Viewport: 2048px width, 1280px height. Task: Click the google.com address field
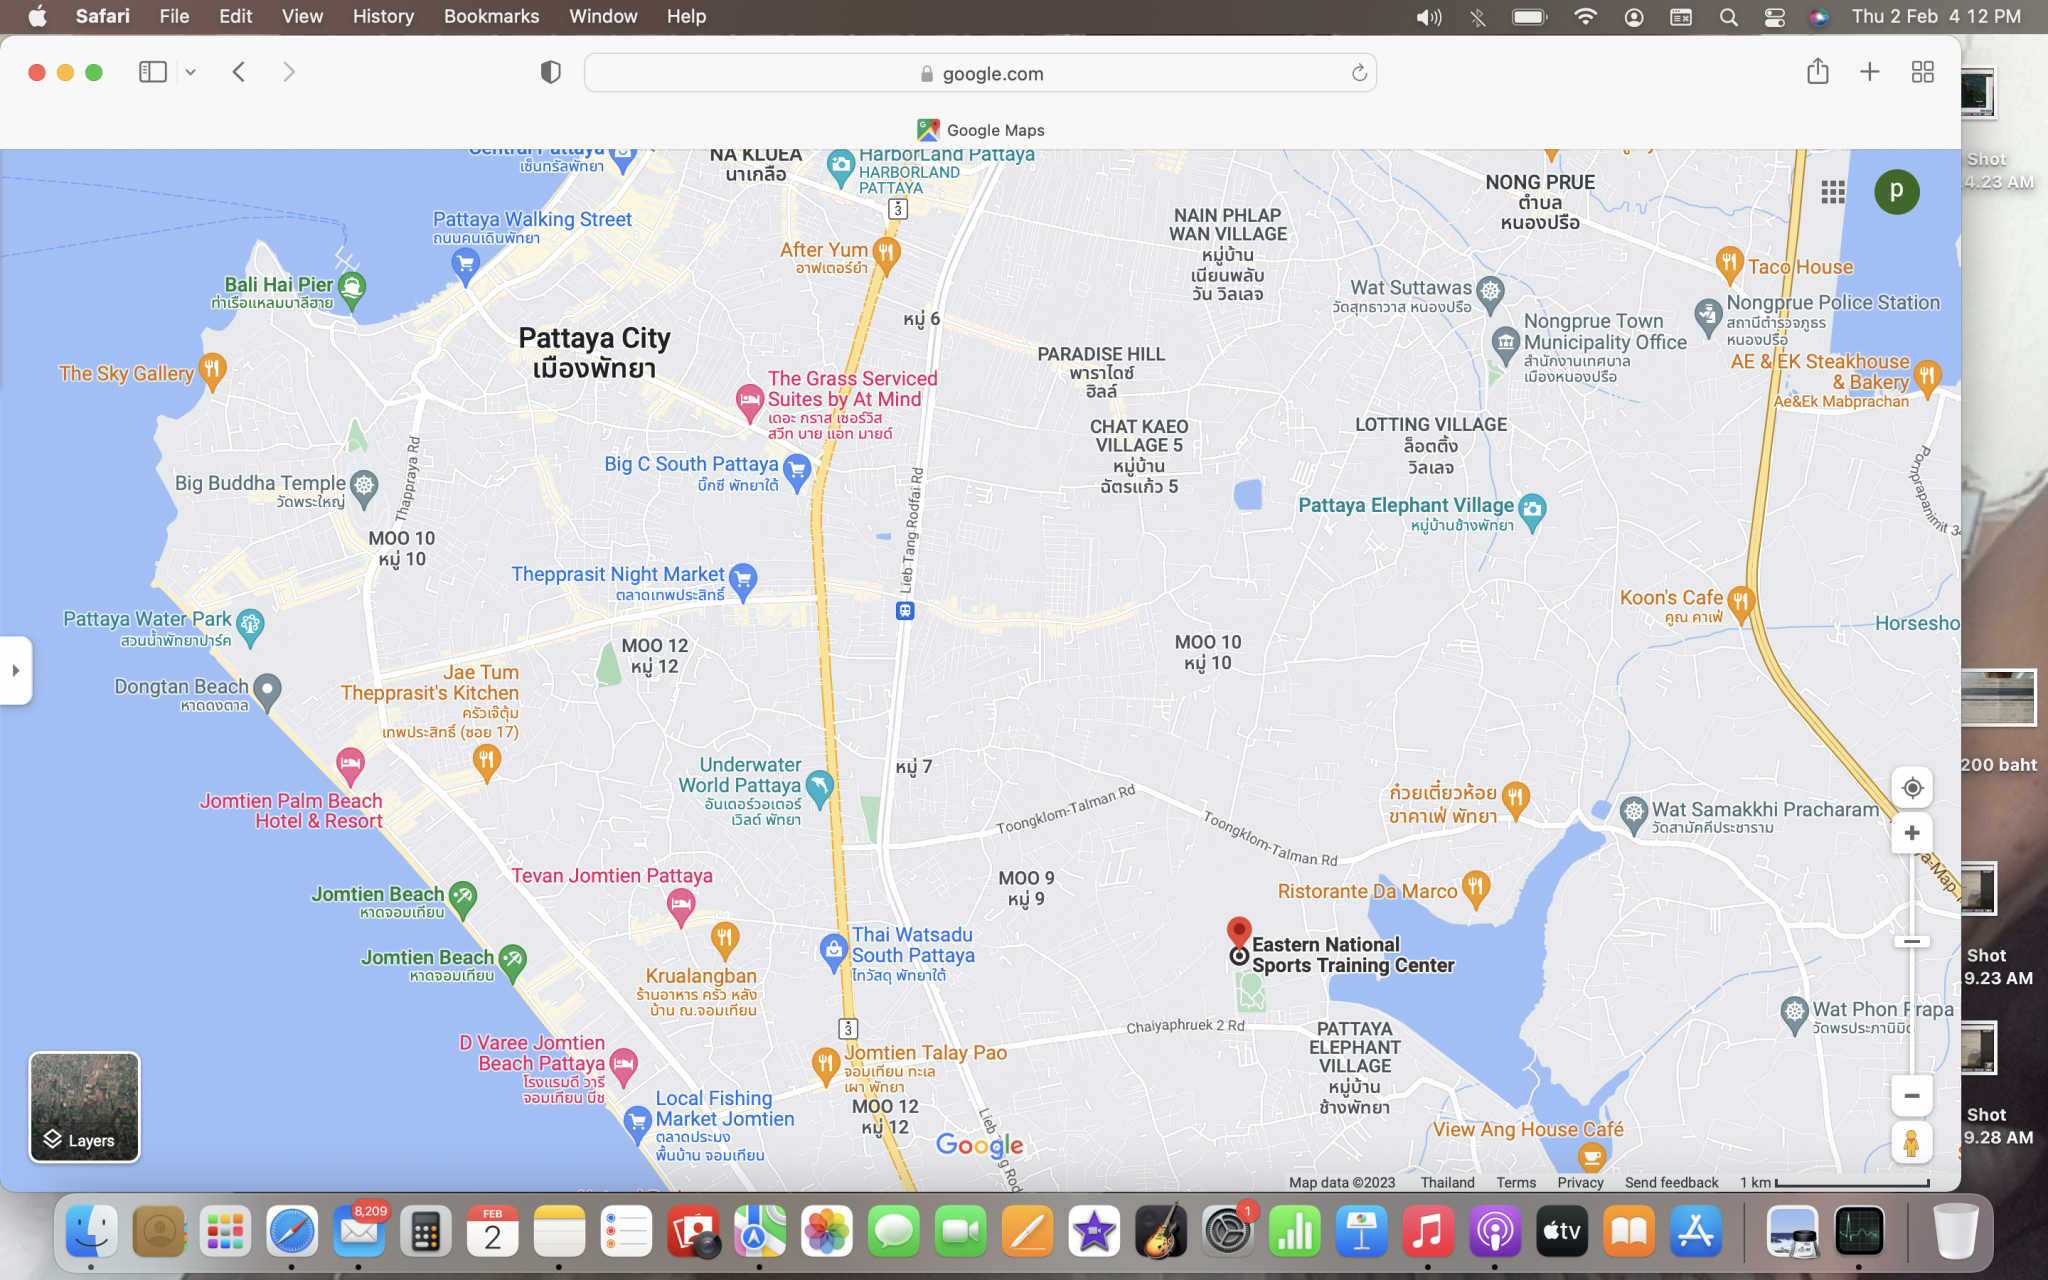(x=980, y=73)
